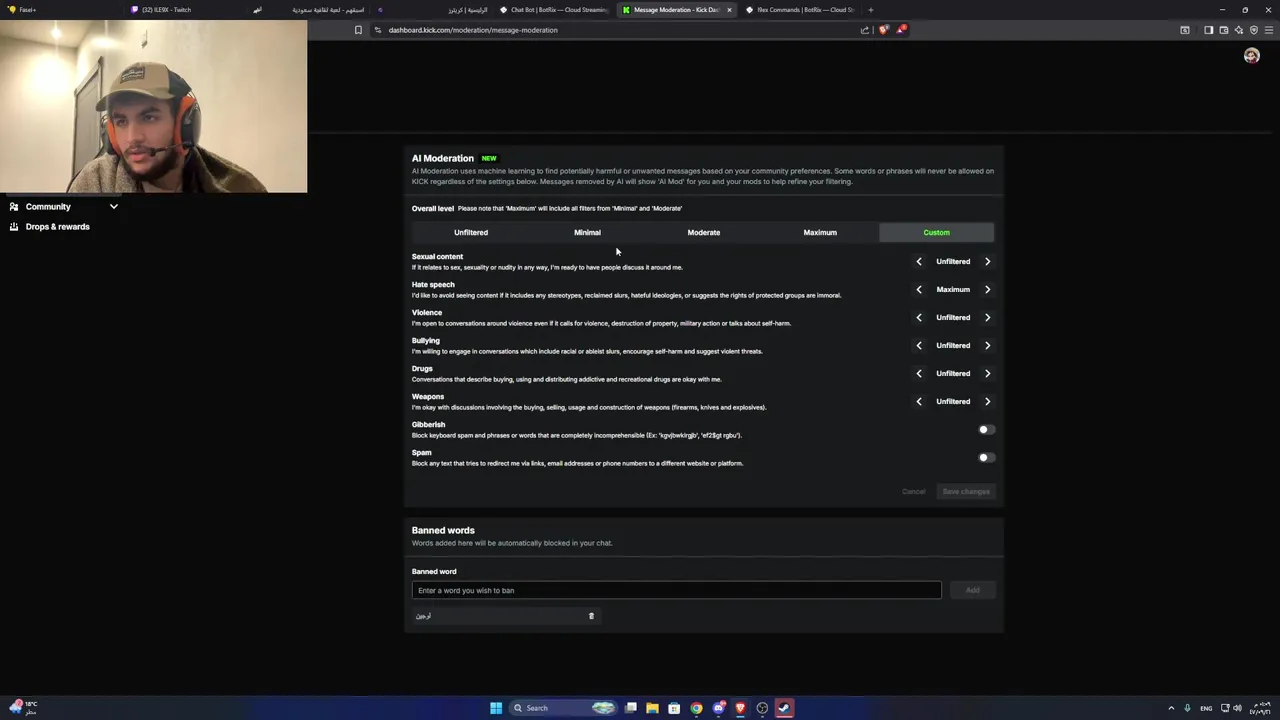The width and height of the screenshot is (1280, 720).
Task: Open OBS Studio from the taskbar
Action: [762, 708]
